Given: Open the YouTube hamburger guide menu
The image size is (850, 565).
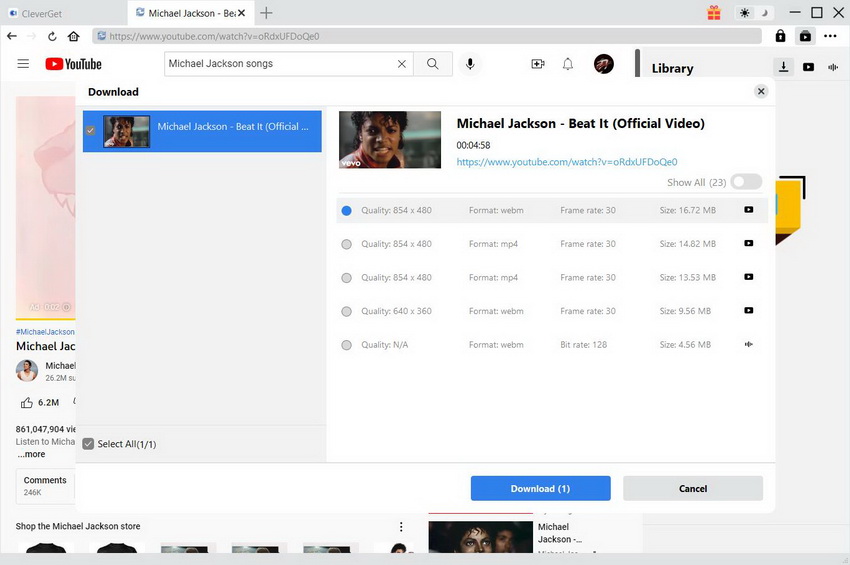Looking at the screenshot, I should pos(23,64).
